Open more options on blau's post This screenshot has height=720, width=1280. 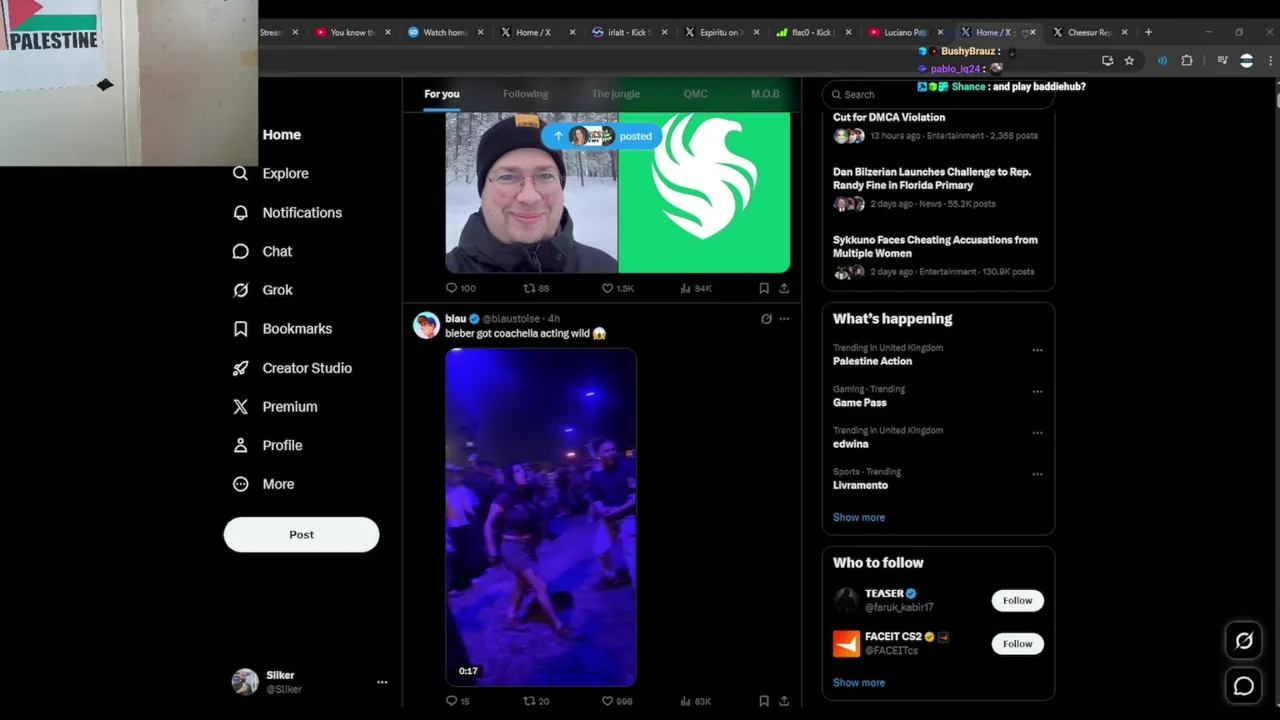(x=784, y=319)
